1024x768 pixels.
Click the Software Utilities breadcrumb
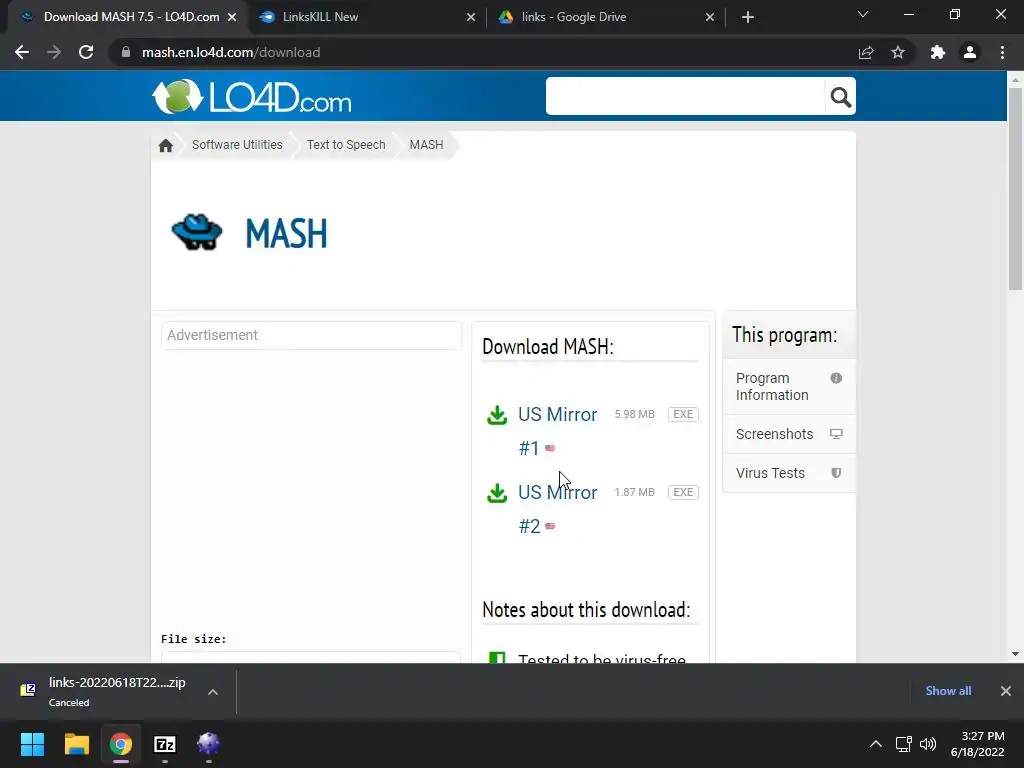(x=237, y=145)
